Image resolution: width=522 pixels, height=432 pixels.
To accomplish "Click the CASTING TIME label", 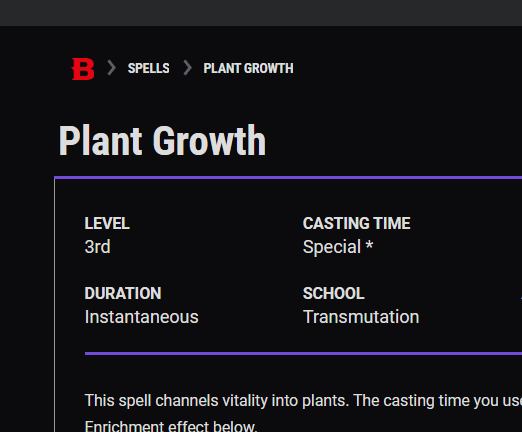I will click(356, 223).
